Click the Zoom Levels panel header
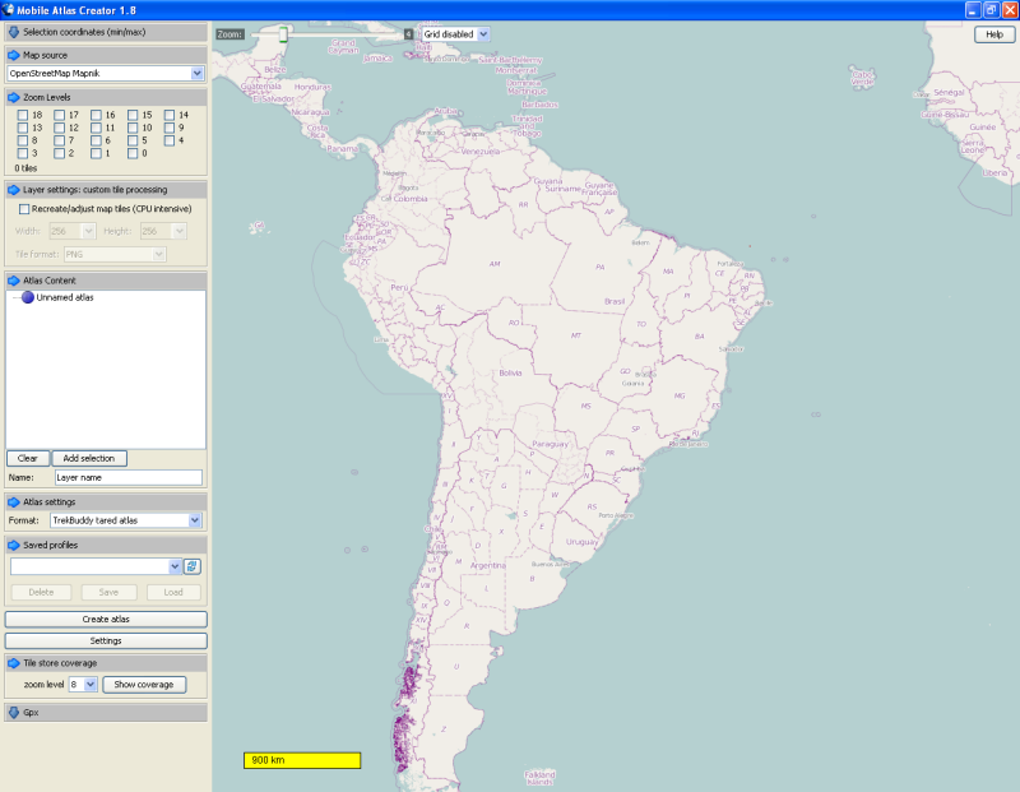The height and width of the screenshot is (792, 1020). click(105, 98)
